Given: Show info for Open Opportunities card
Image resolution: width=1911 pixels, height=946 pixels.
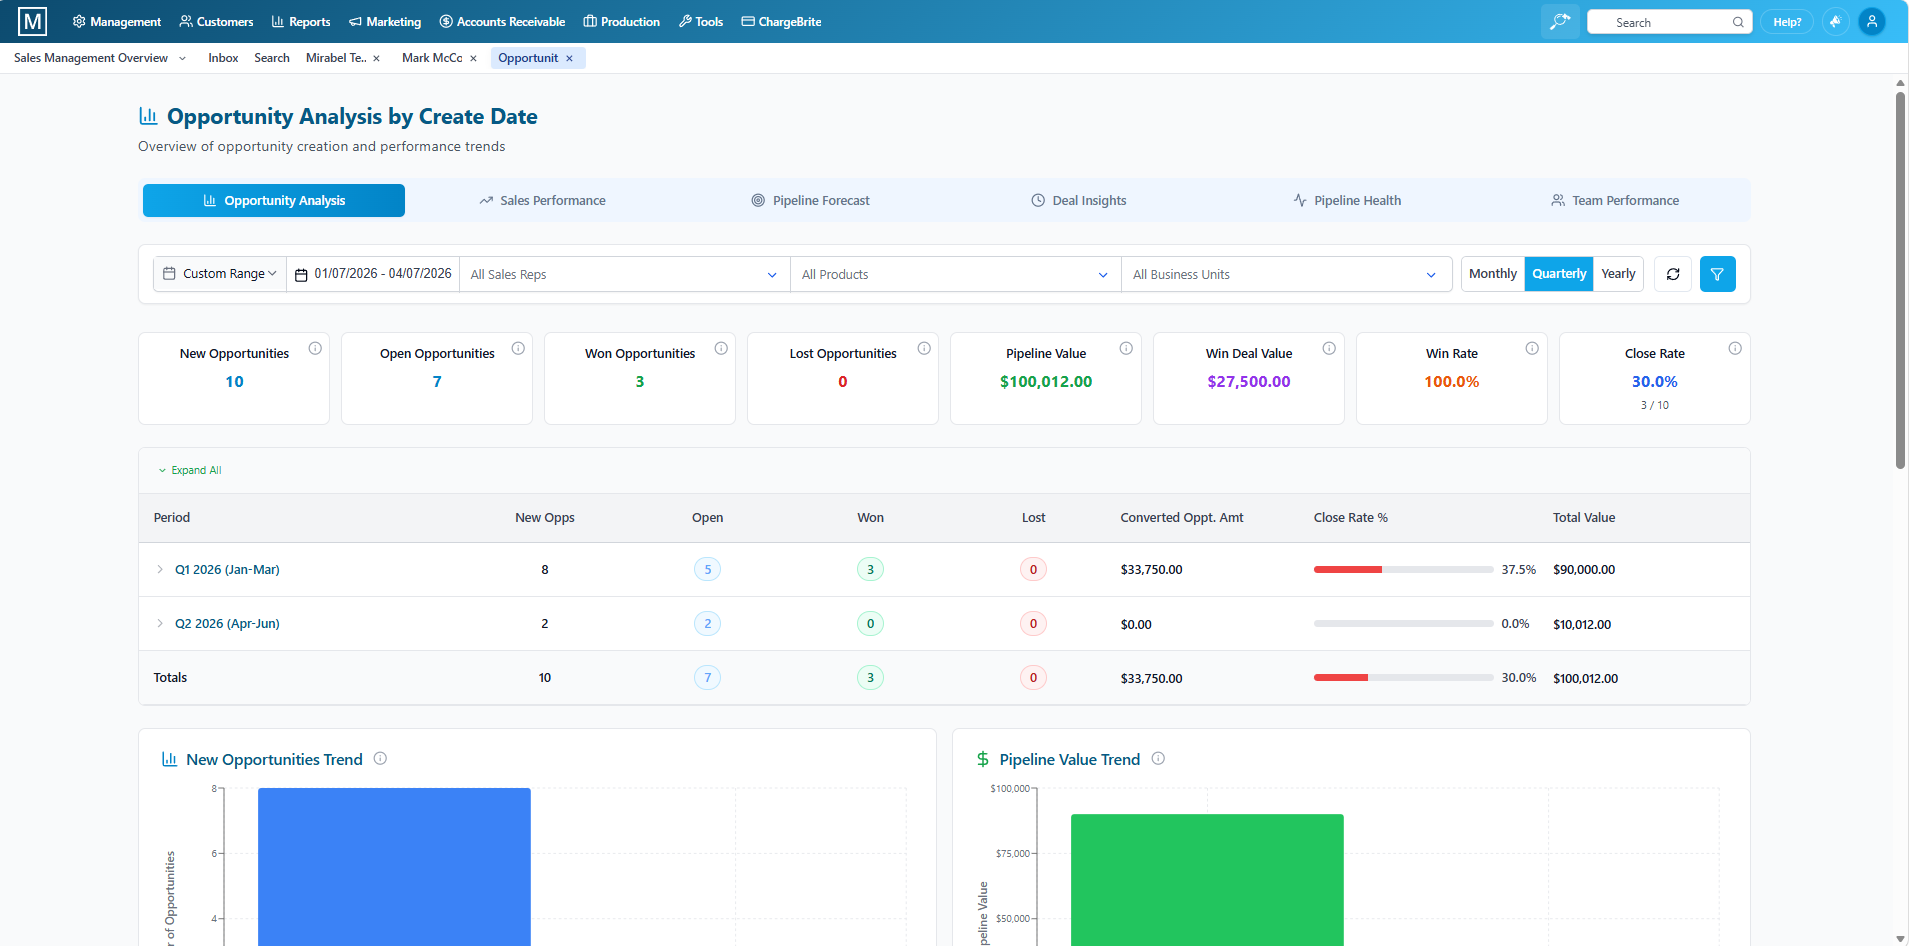Looking at the screenshot, I should pos(518,348).
